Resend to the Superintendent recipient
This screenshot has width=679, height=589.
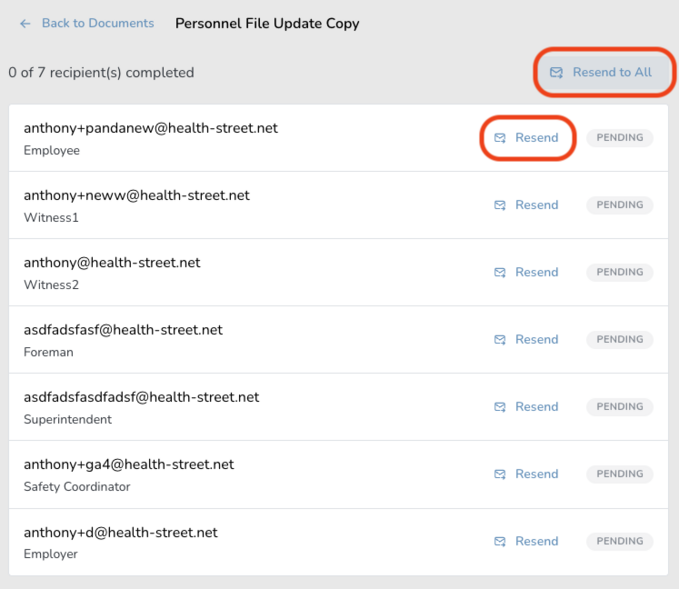point(527,407)
